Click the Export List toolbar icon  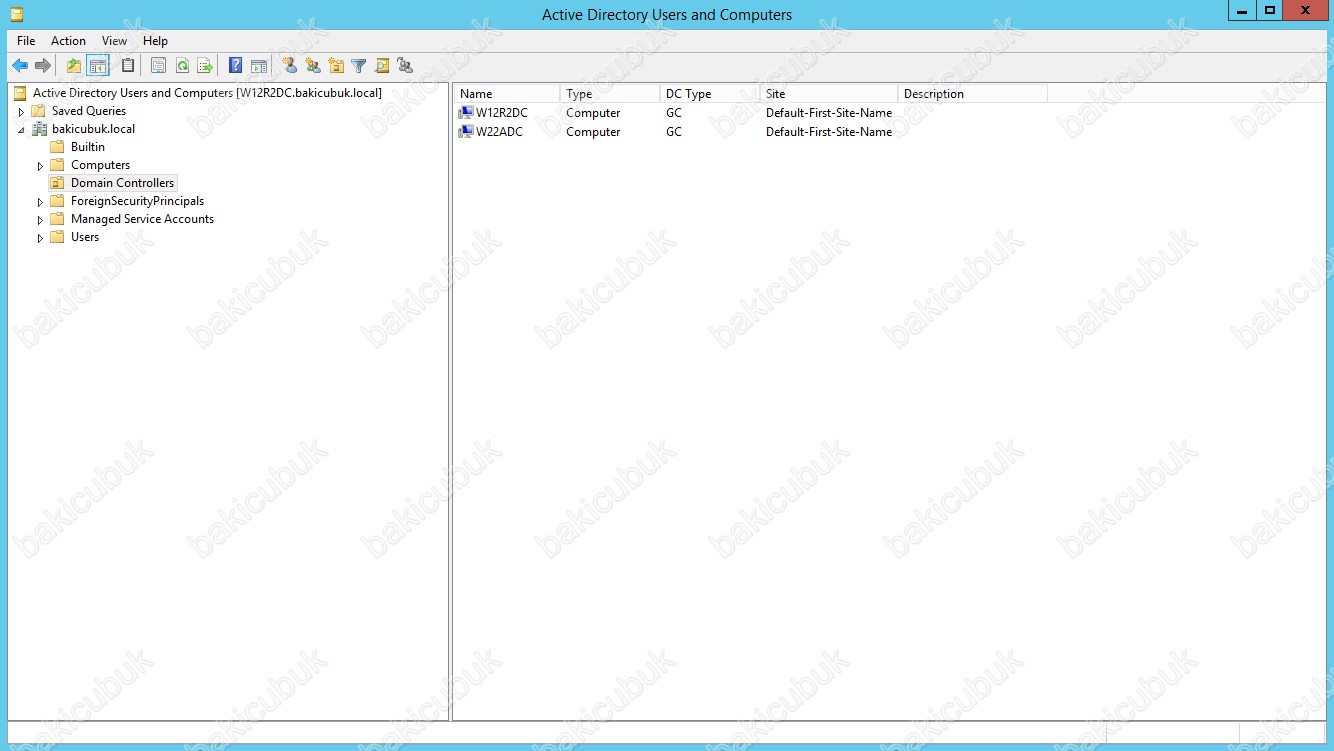pos(205,66)
